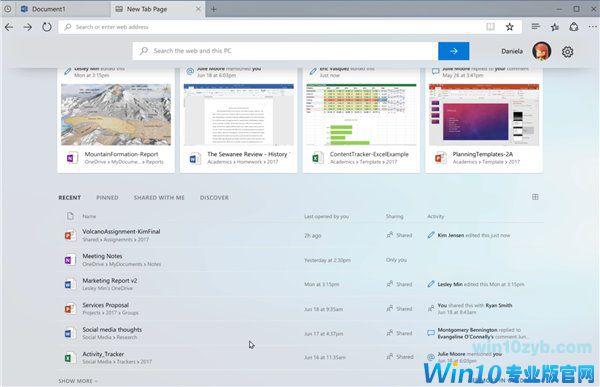Open the Hub lines icon in toolbar
This screenshot has height=387, width=600.
click(x=536, y=26)
